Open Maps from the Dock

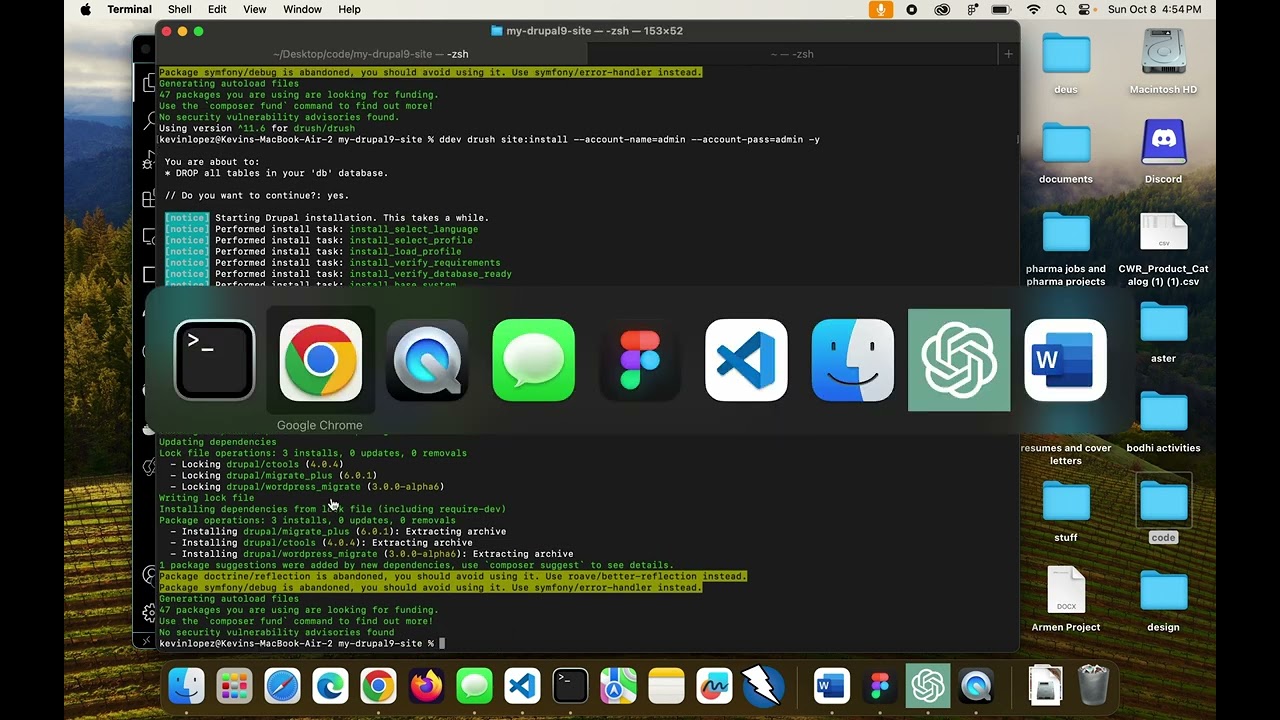coord(618,686)
